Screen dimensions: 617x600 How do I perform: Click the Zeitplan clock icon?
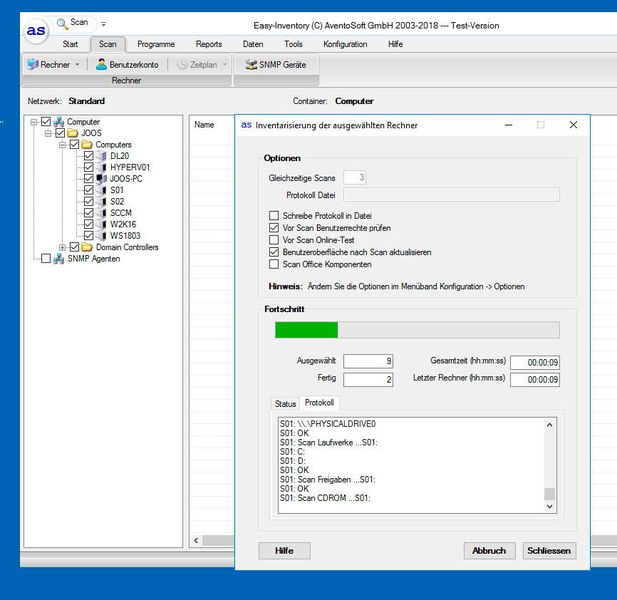tap(182, 65)
